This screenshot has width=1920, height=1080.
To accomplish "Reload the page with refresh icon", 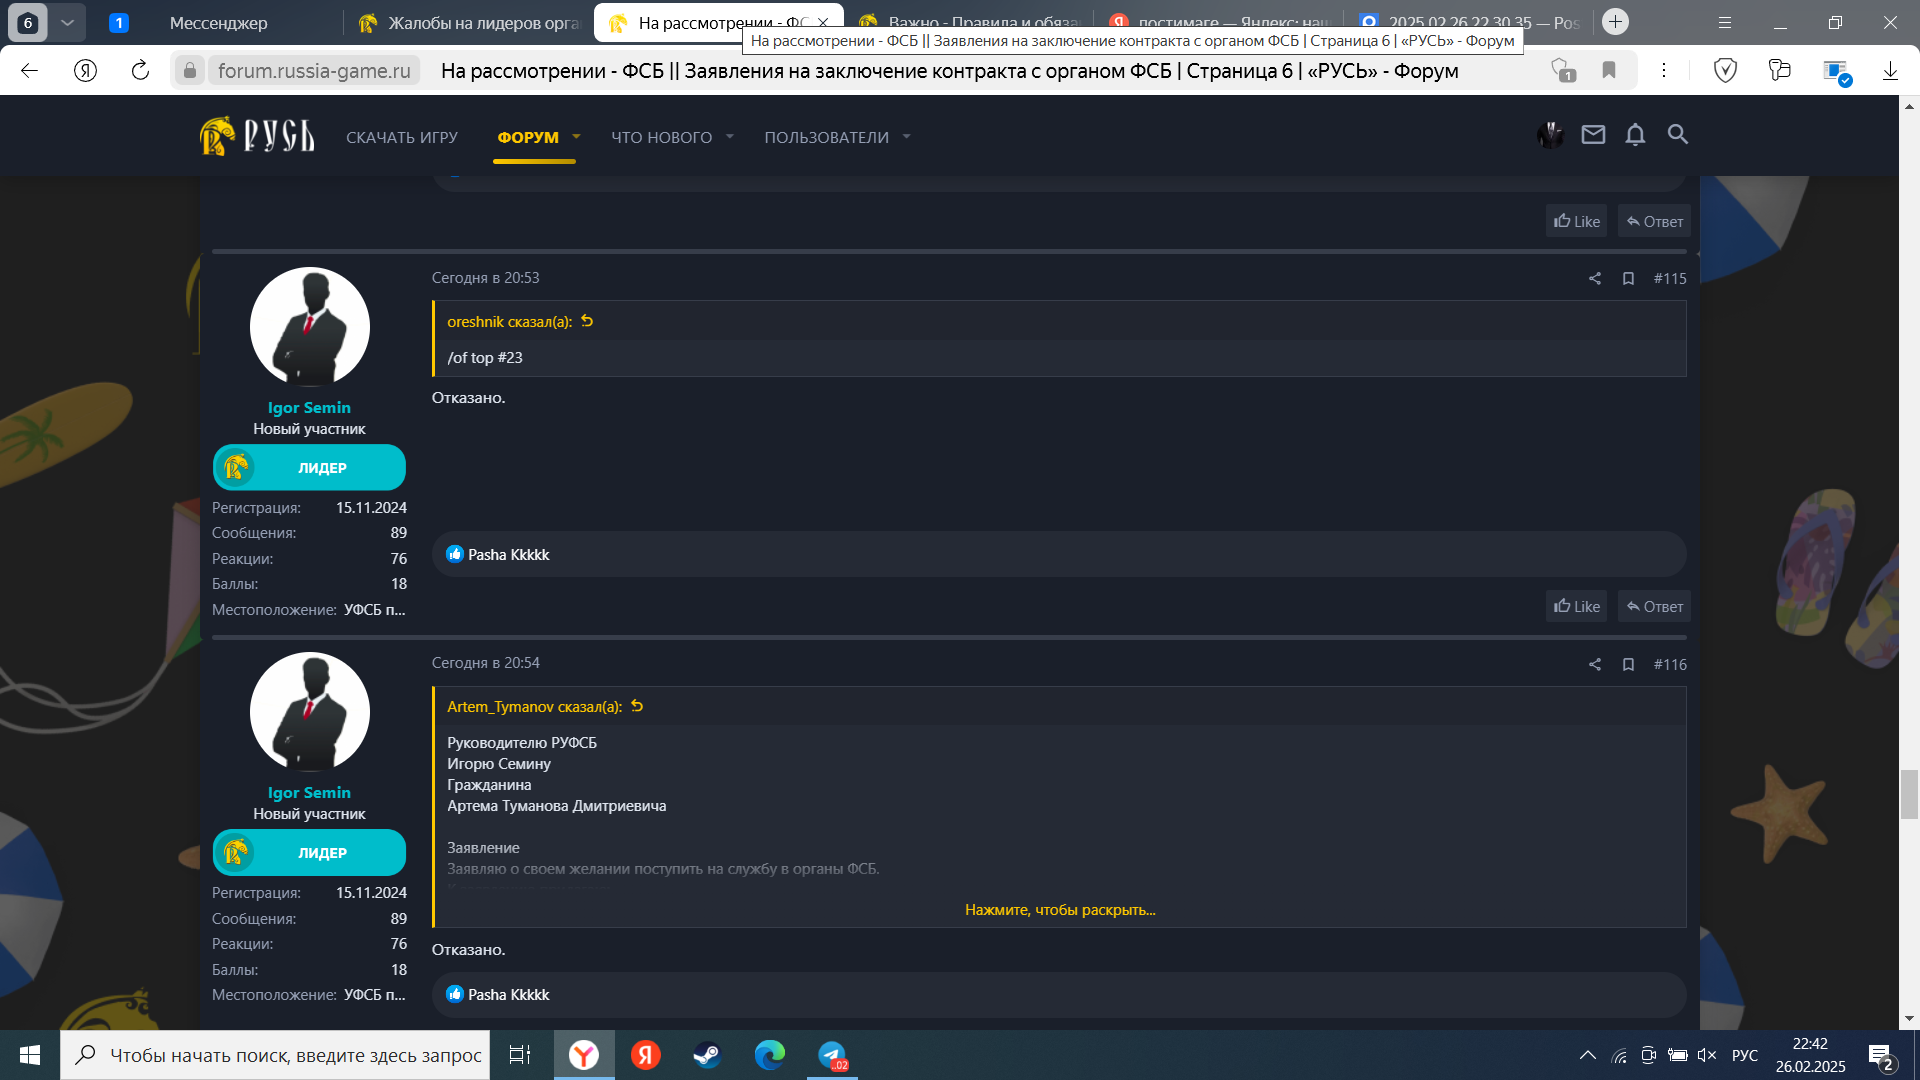I will coord(140,71).
